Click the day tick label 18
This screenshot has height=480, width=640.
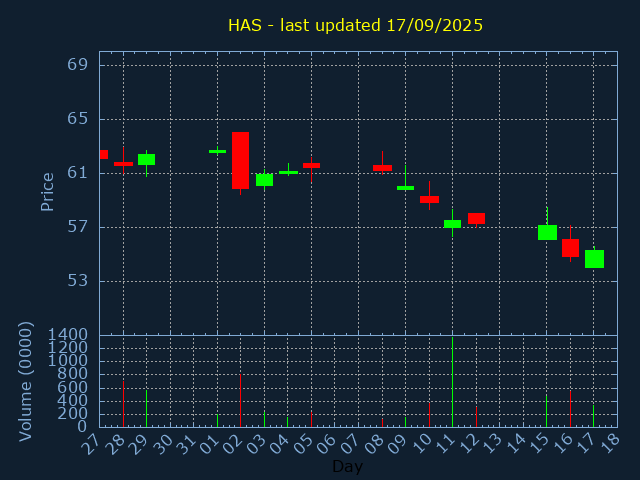pos(609,444)
